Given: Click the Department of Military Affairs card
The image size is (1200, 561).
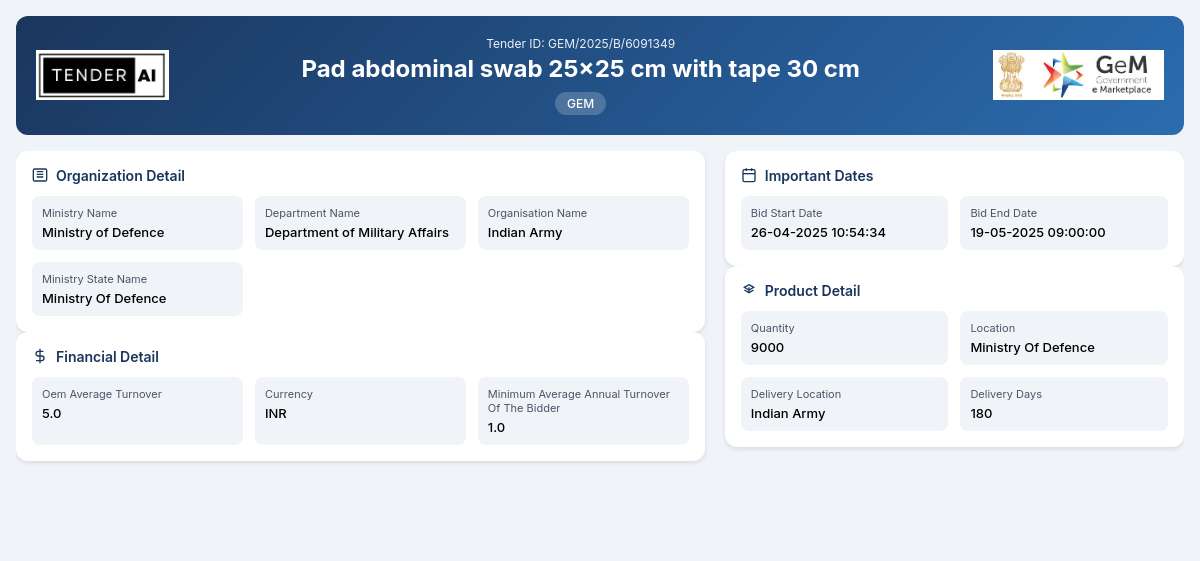Looking at the screenshot, I should coord(360,223).
